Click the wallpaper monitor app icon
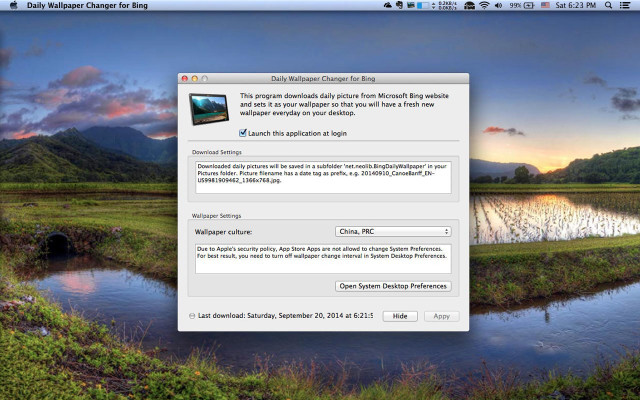 [209, 108]
